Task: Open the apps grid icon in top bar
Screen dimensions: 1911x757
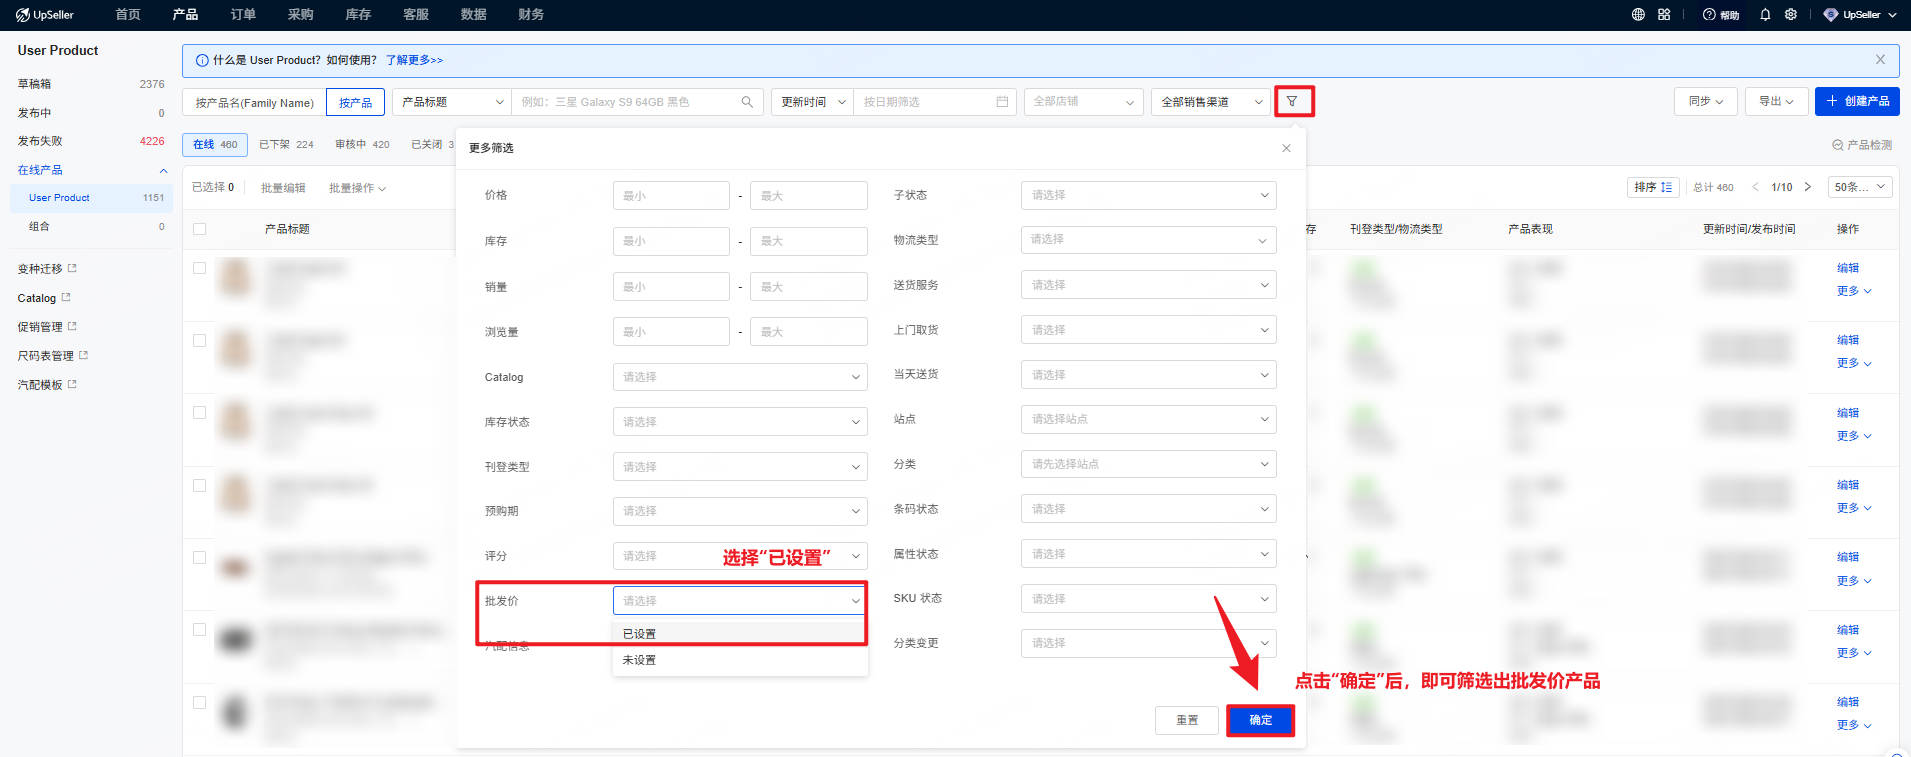Action: pyautogui.click(x=1664, y=15)
